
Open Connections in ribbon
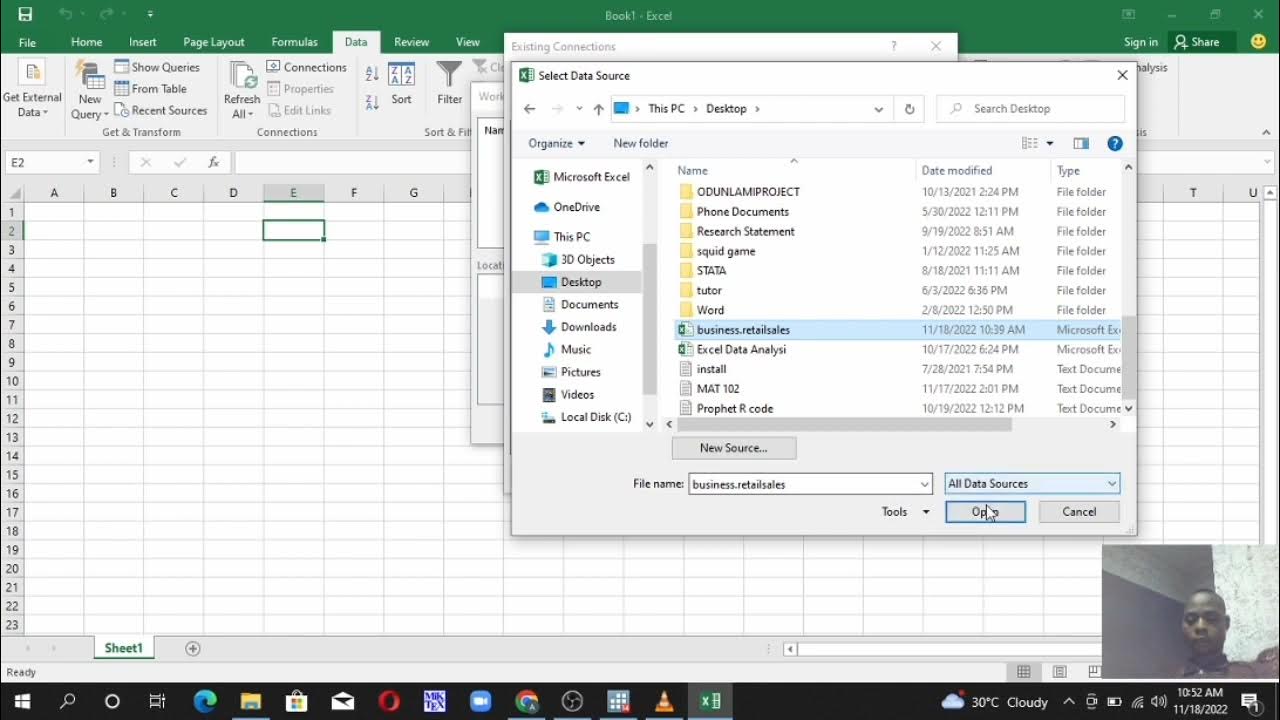coord(306,67)
